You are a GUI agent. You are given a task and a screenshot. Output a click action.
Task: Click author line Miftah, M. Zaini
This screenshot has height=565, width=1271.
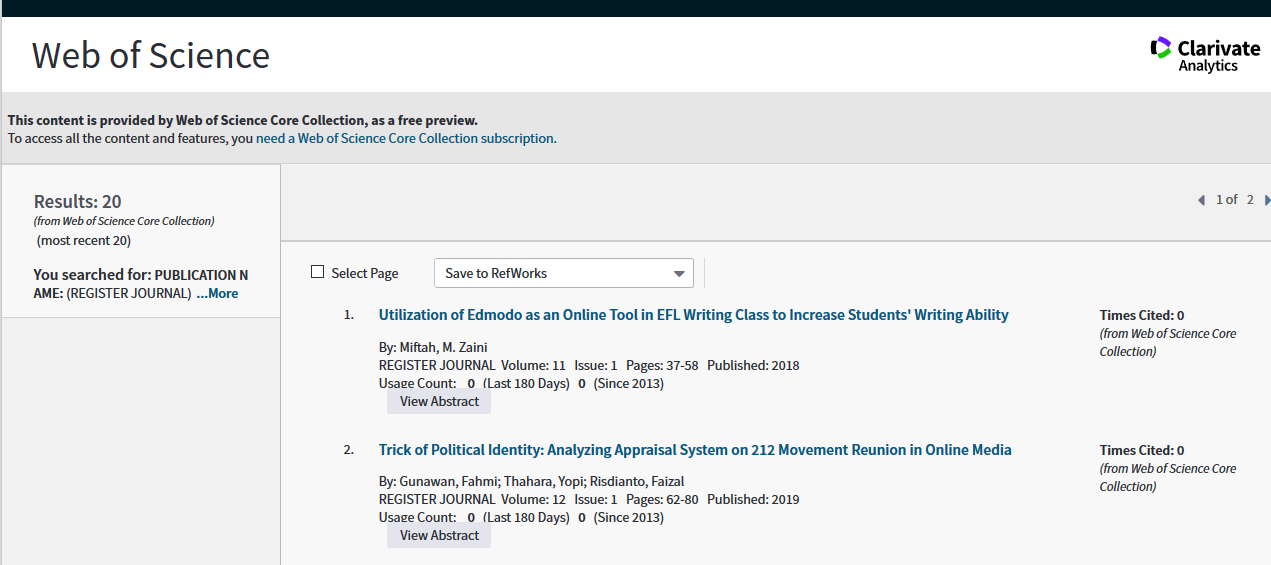[x=433, y=347]
